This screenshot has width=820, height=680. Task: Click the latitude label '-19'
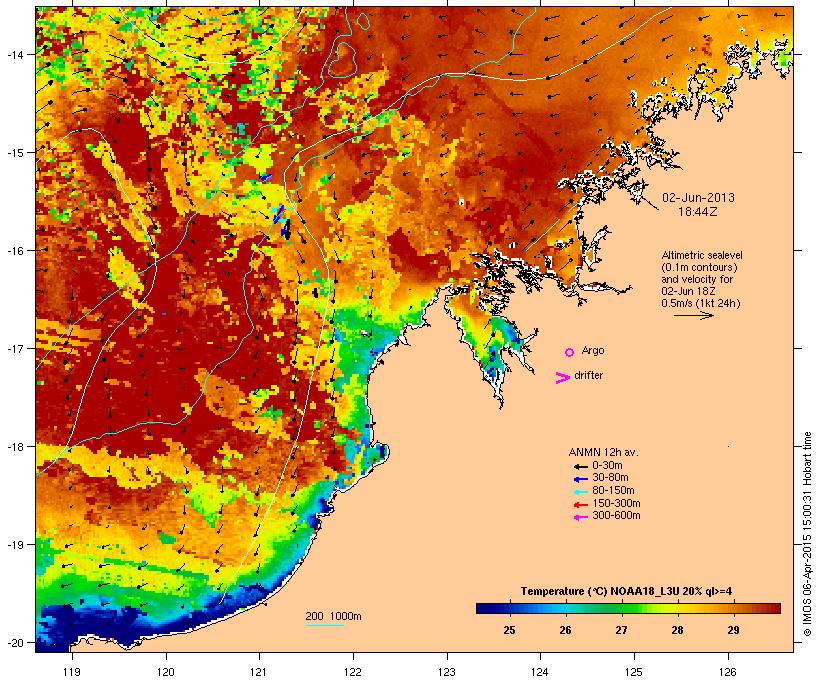15,545
